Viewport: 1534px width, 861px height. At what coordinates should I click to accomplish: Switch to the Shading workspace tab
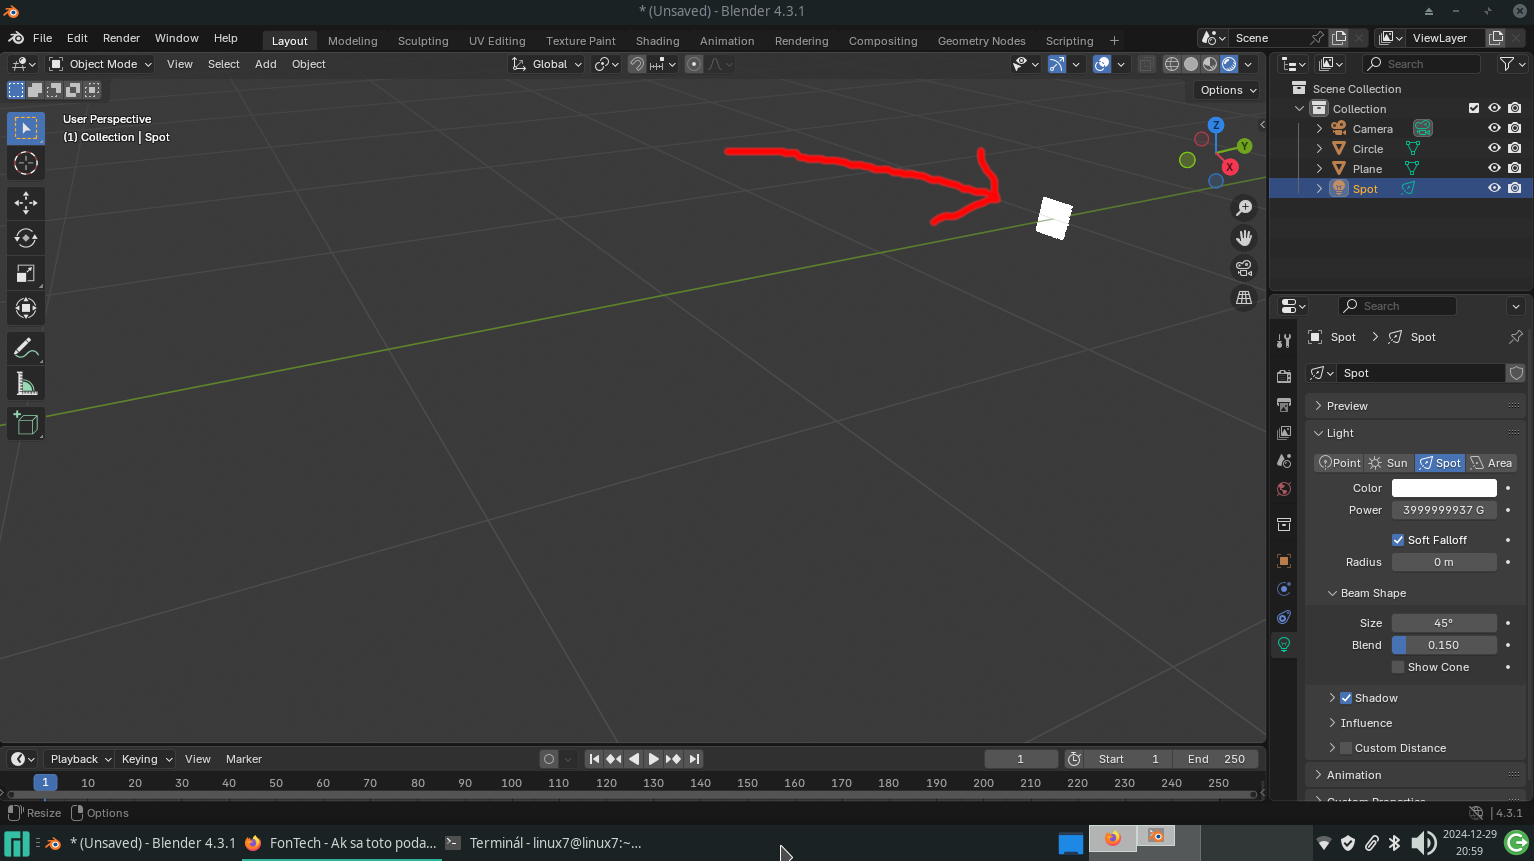click(657, 41)
